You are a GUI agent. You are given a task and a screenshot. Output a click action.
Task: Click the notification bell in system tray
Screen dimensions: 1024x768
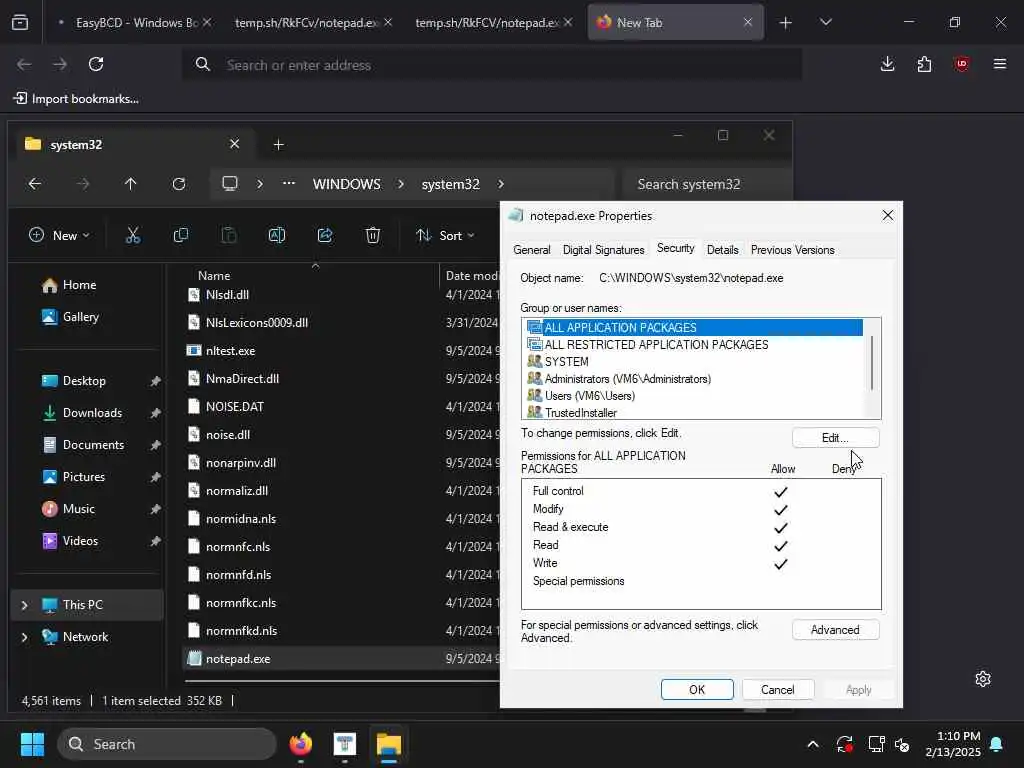coord(997,744)
